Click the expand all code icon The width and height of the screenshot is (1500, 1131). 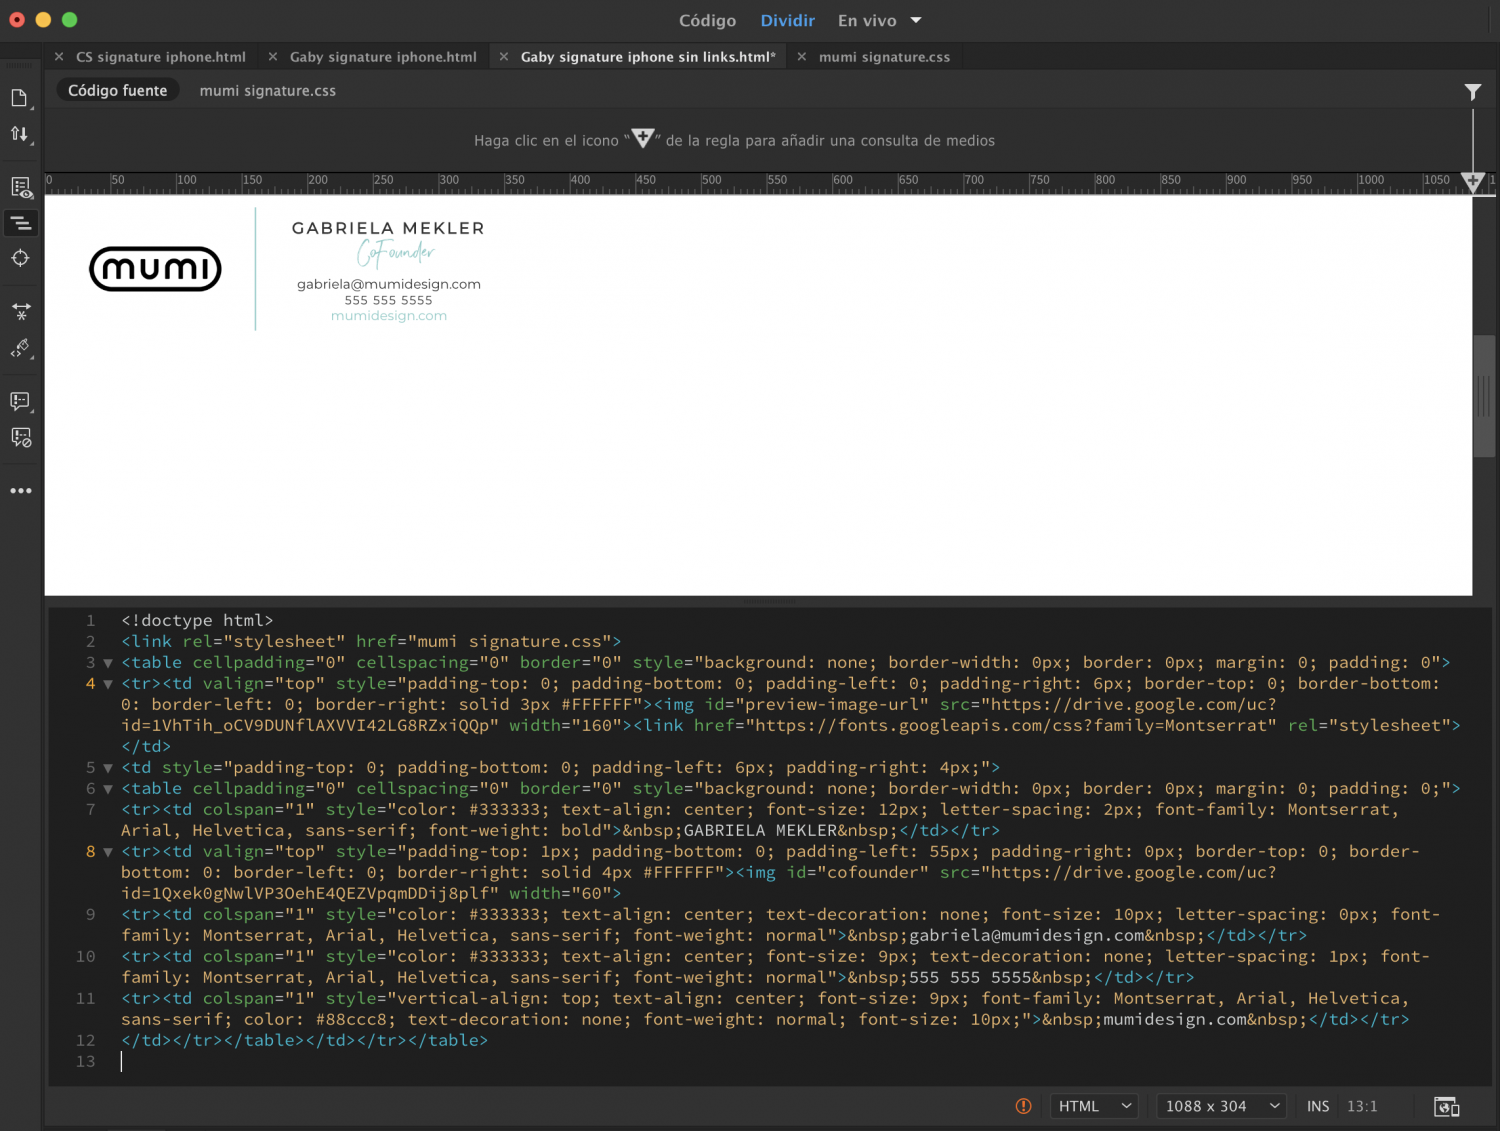coord(20,312)
